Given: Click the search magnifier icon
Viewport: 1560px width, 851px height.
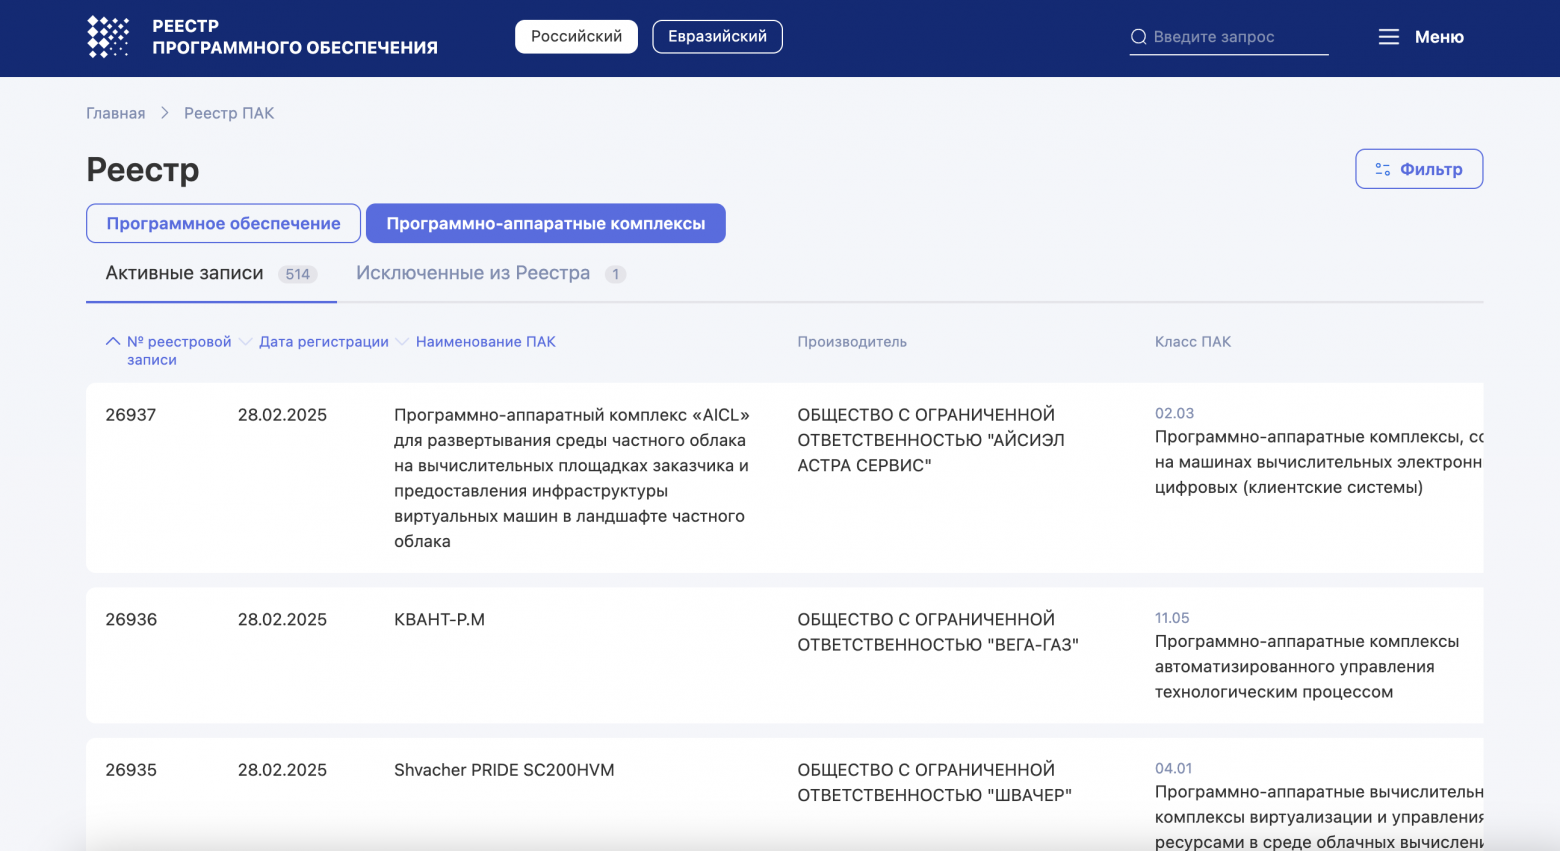Looking at the screenshot, I should [x=1138, y=37].
